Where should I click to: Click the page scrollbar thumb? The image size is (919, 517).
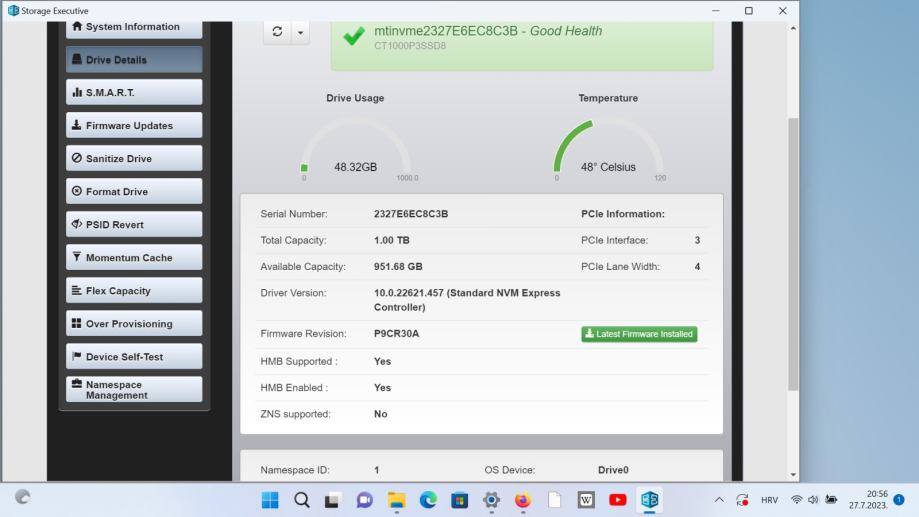click(793, 254)
